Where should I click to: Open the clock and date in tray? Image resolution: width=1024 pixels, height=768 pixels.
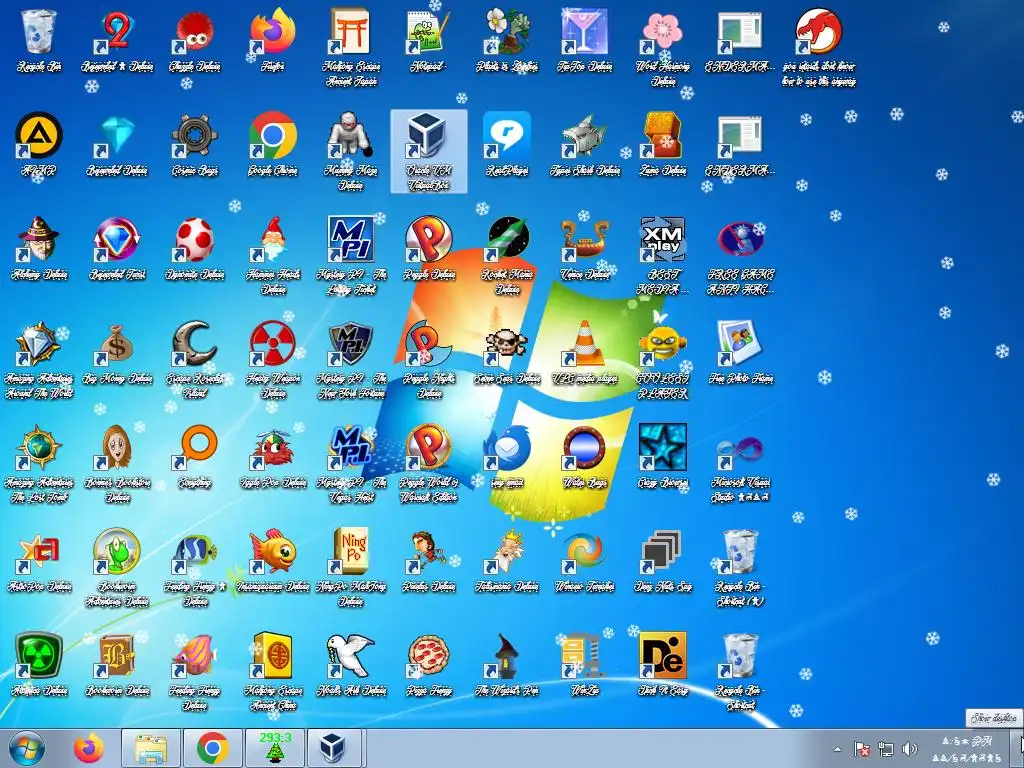pos(967,749)
